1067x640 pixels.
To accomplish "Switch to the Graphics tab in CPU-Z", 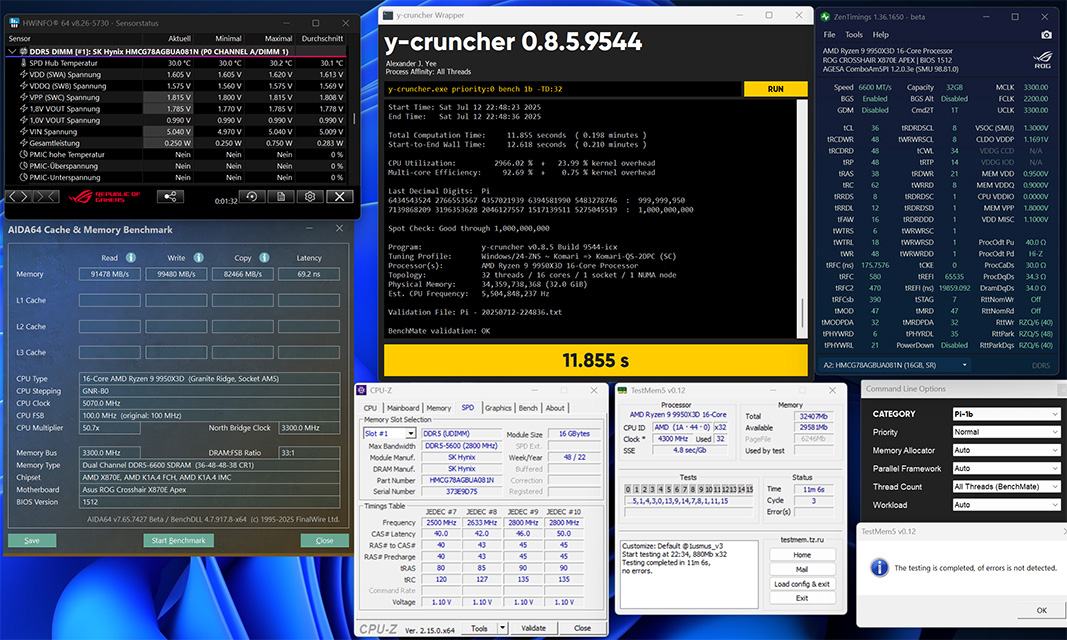I will pyautogui.click(x=498, y=408).
